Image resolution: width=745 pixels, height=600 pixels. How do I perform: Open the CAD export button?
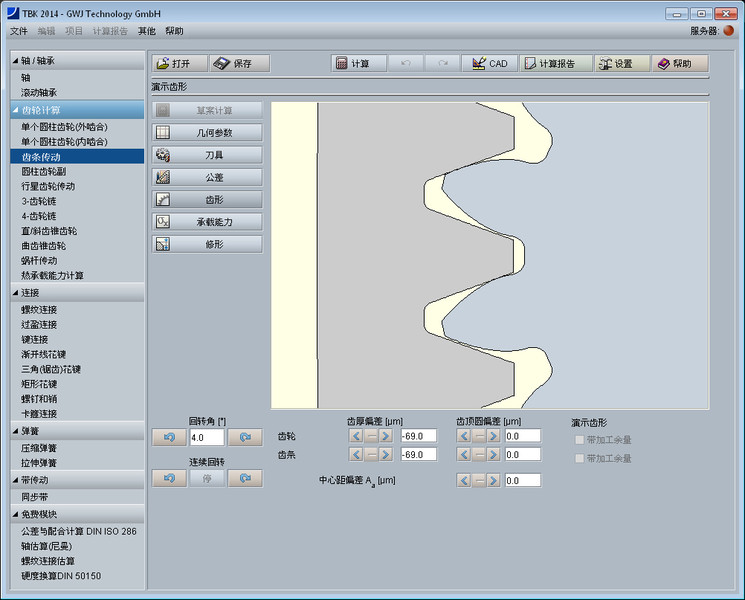[489, 63]
